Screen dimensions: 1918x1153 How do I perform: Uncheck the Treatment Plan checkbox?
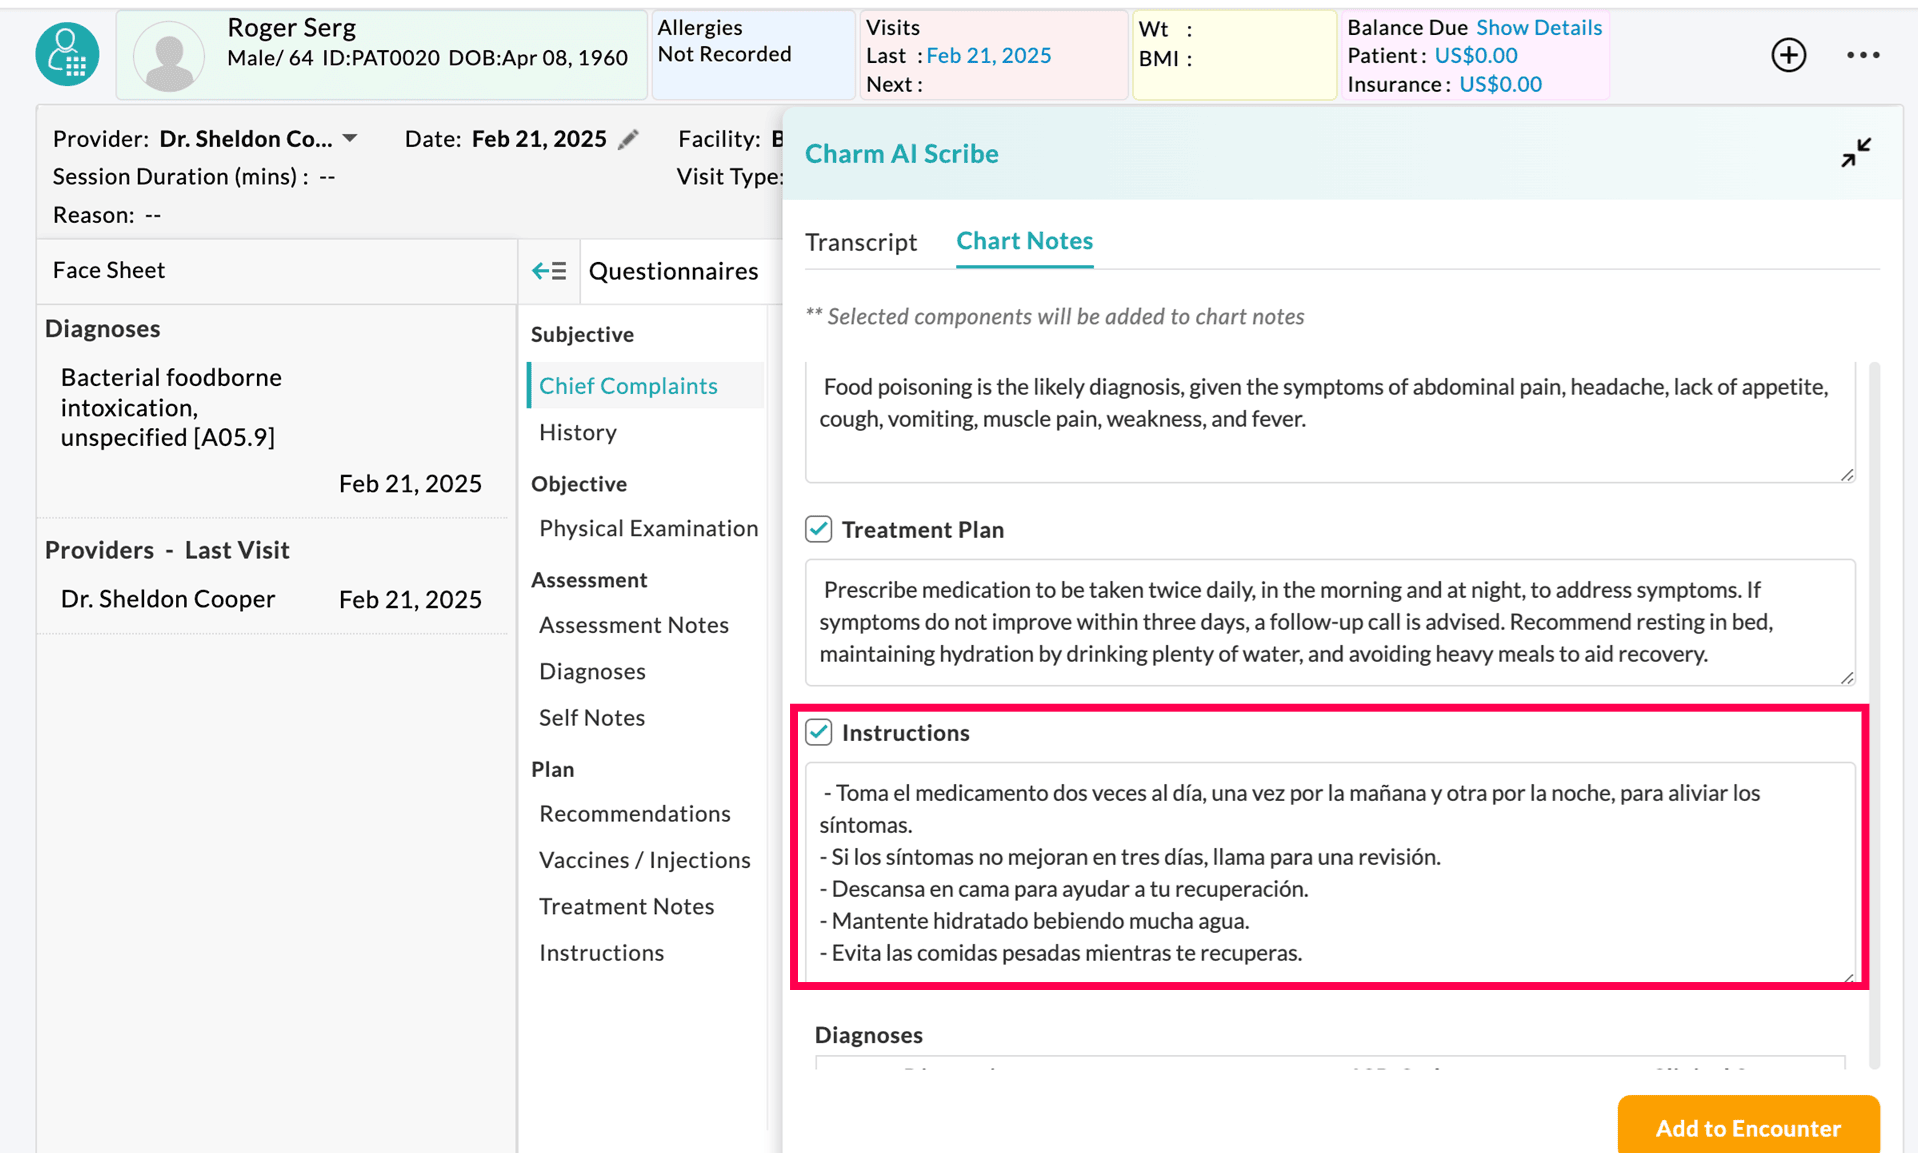[x=819, y=529]
